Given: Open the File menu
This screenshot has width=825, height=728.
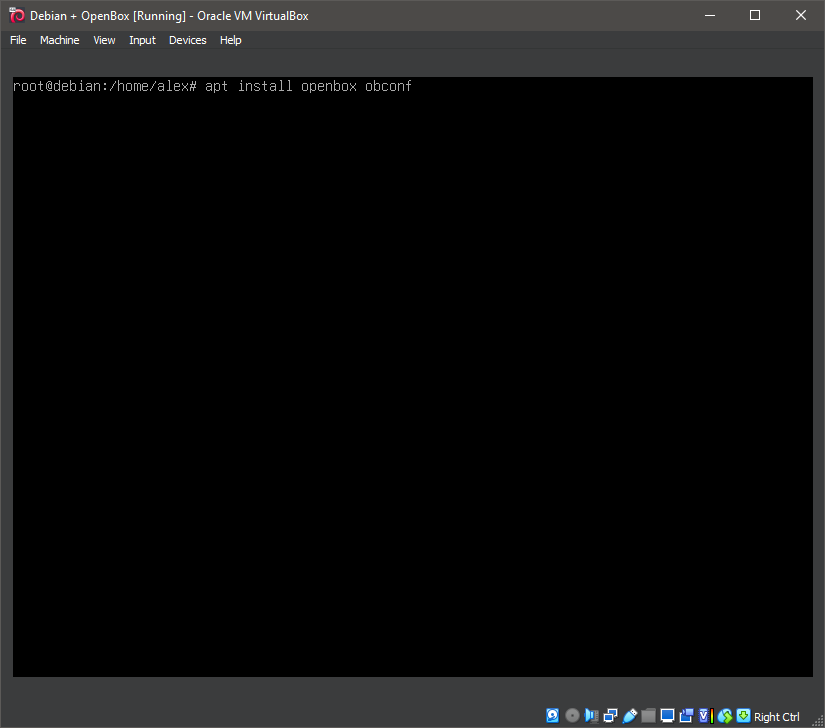Looking at the screenshot, I should coord(18,40).
